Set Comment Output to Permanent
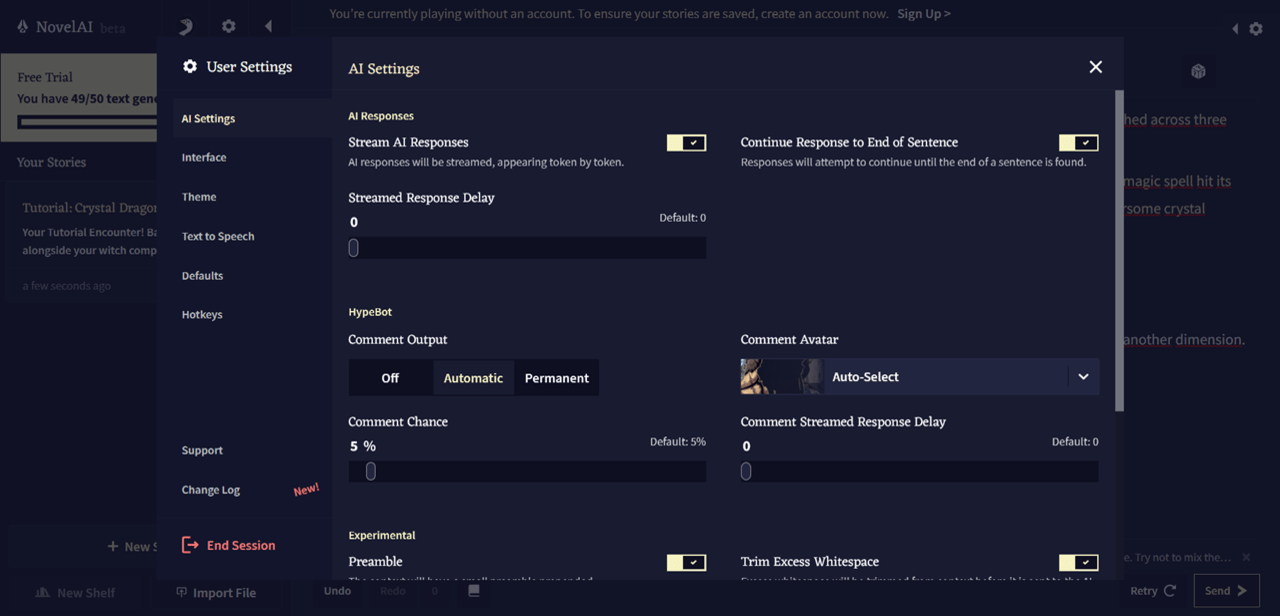Viewport: 1280px width, 616px height. coord(557,378)
